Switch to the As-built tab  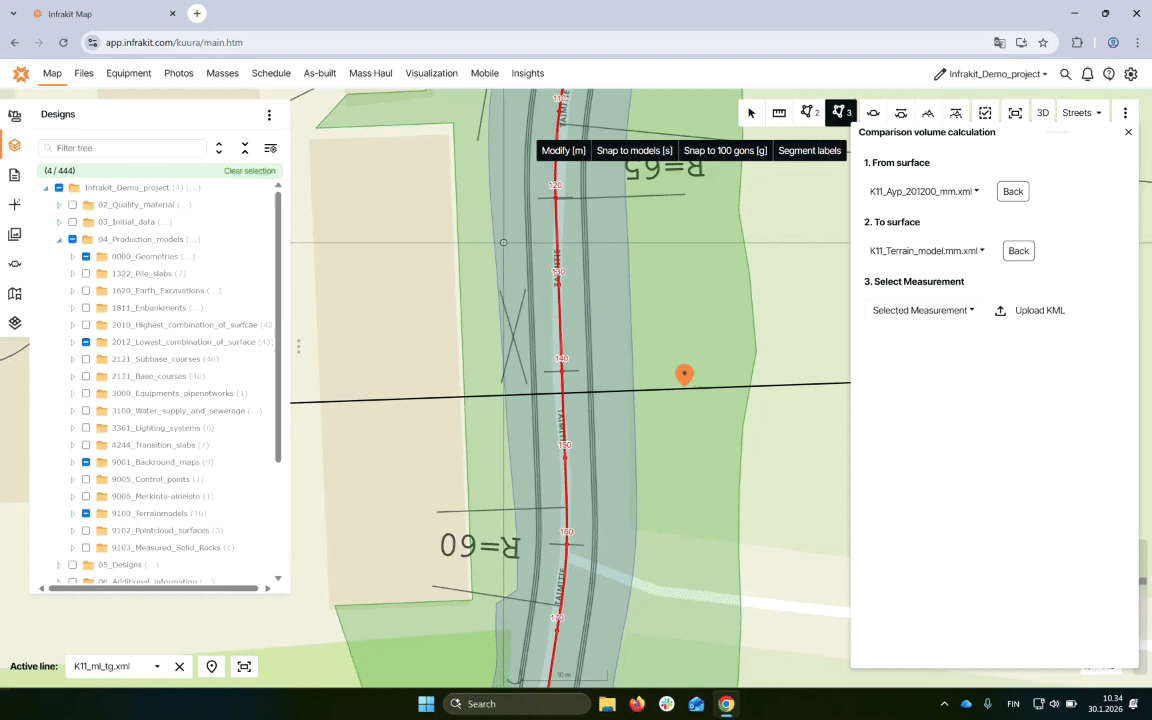(x=319, y=73)
